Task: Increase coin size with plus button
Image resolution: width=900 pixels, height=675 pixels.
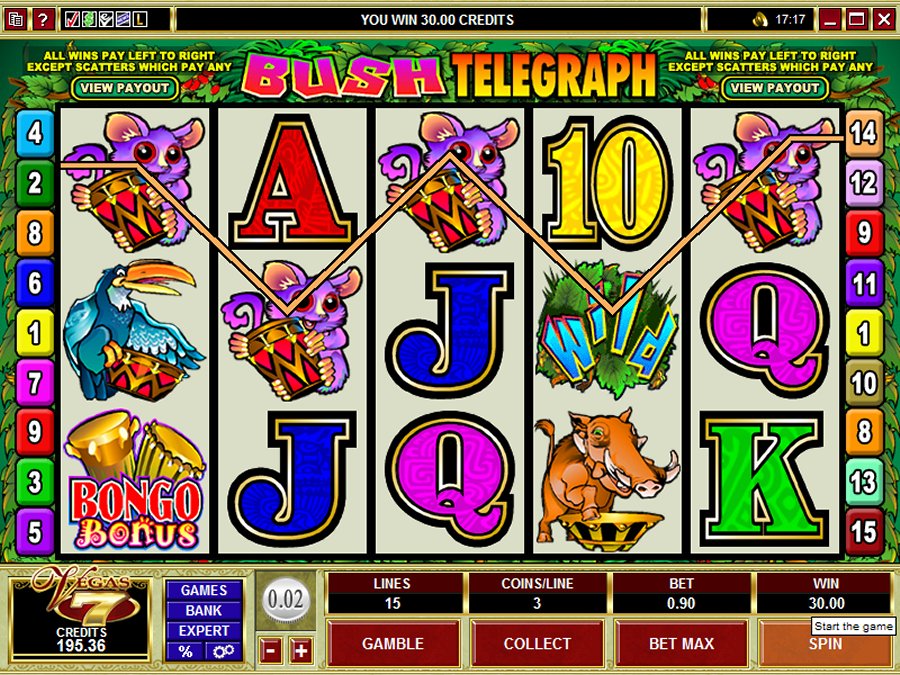Action: coord(301,650)
